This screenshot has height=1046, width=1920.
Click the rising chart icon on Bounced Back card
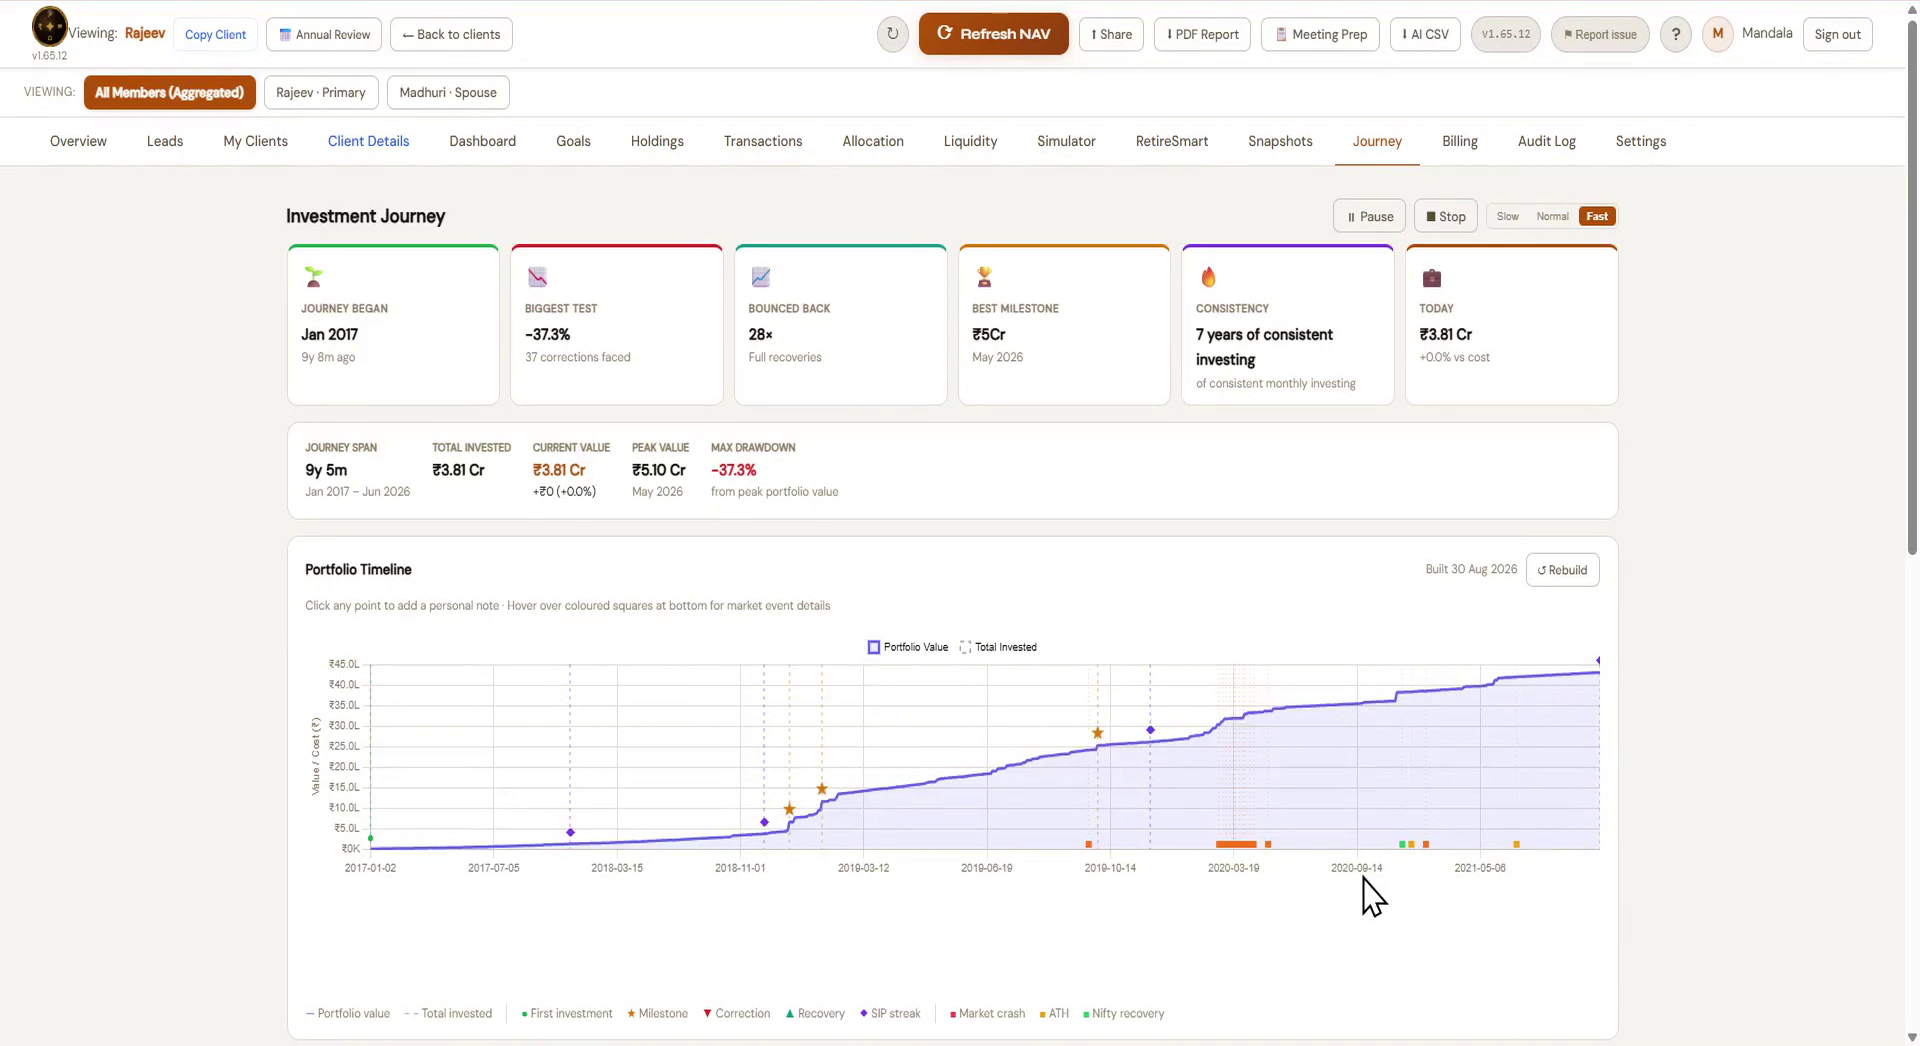pos(761,277)
